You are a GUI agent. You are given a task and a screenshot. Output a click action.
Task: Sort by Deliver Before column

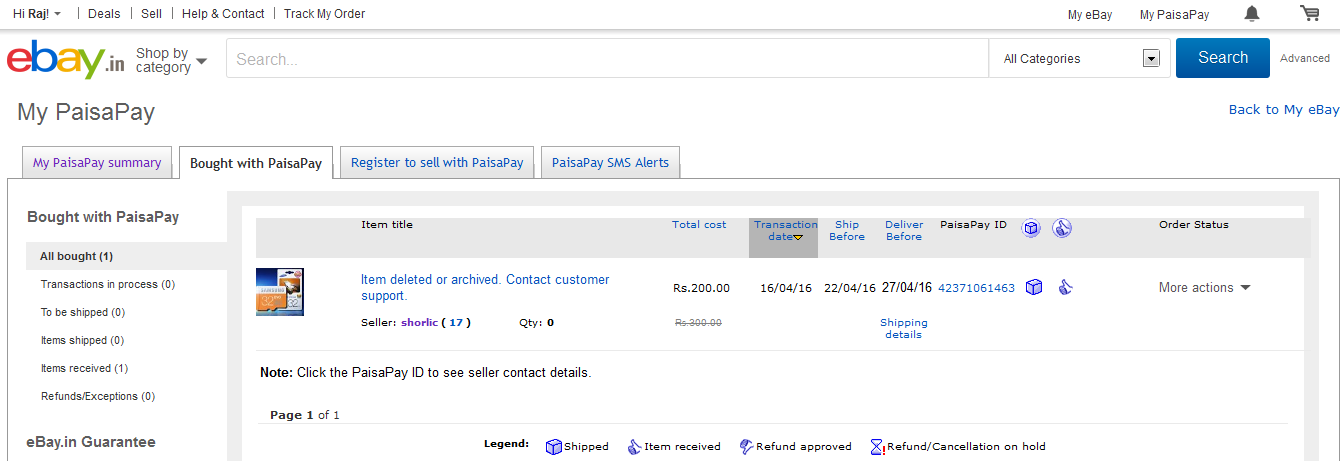pyautogui.click(x=904, y=231)
